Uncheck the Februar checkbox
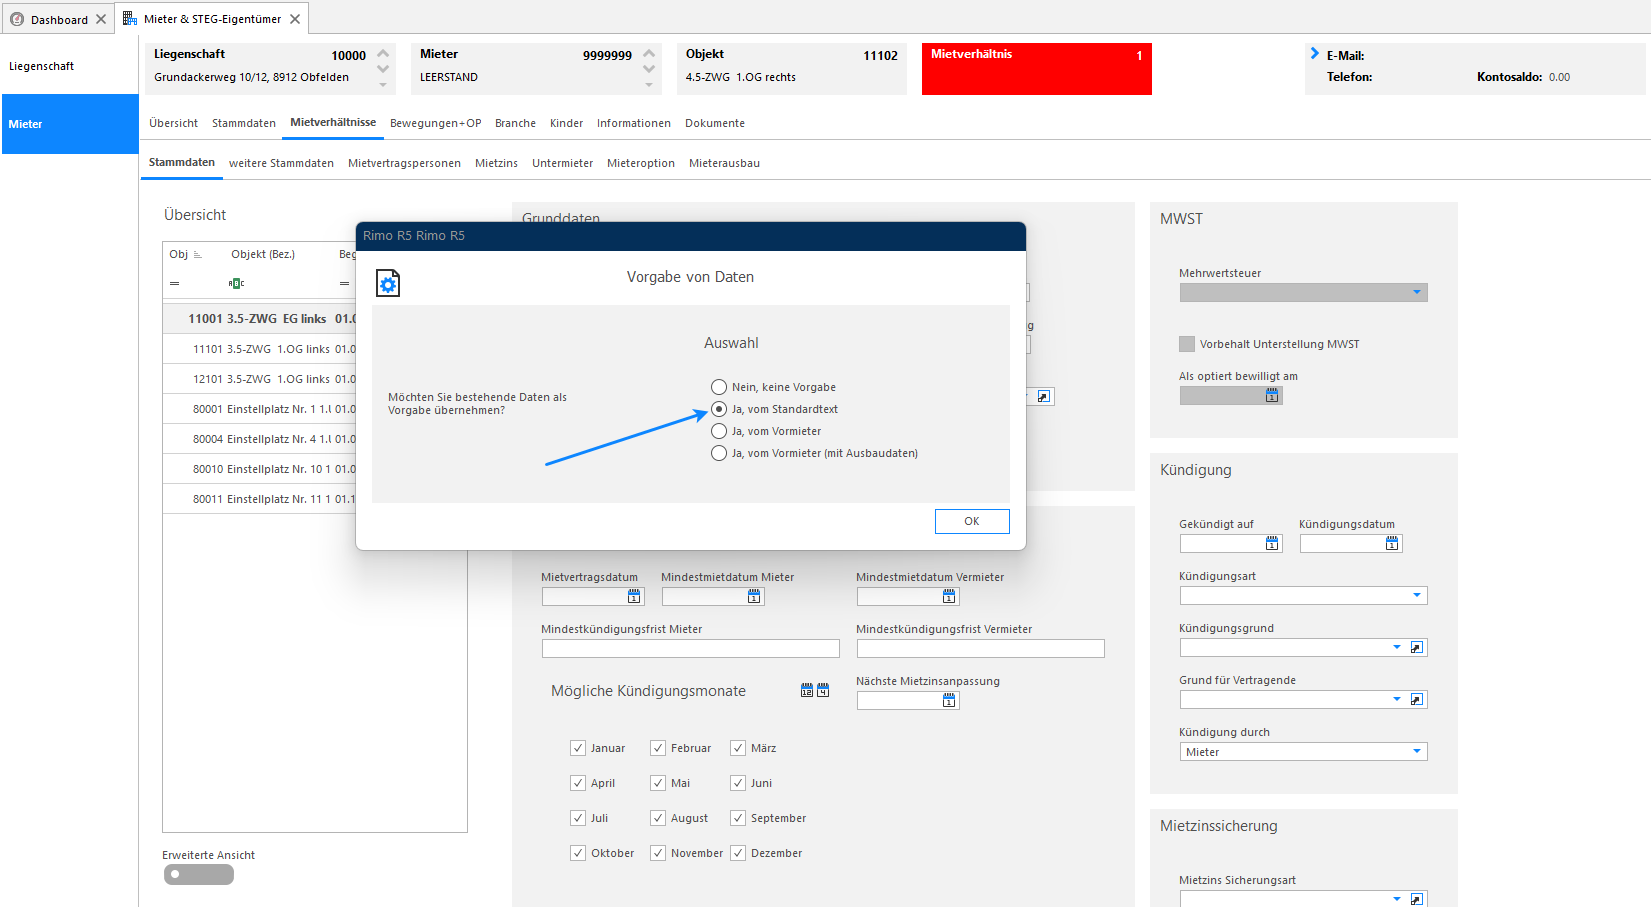This screenshot has height=907, width=1651. 658,748
